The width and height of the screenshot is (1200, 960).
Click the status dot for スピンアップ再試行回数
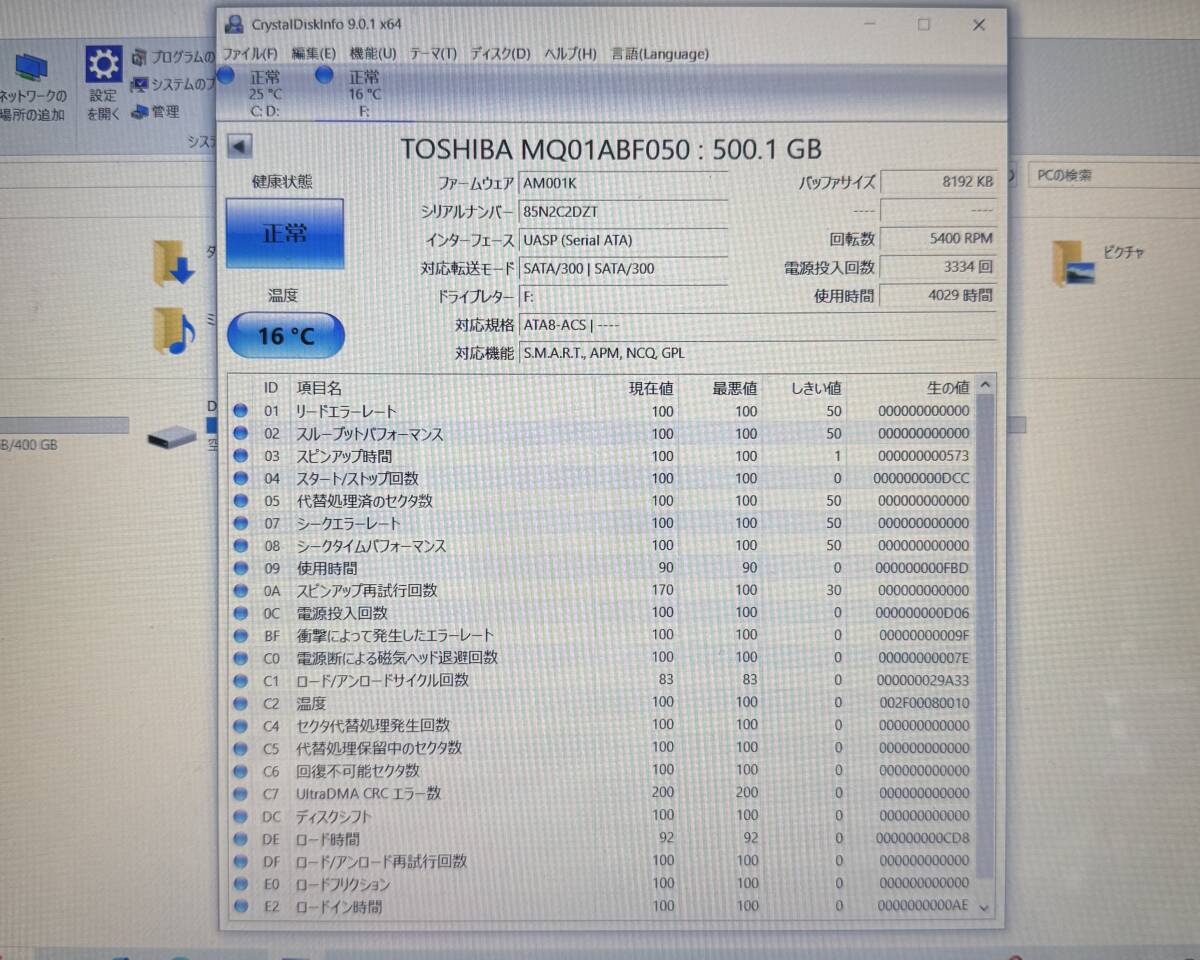[241, 590]
